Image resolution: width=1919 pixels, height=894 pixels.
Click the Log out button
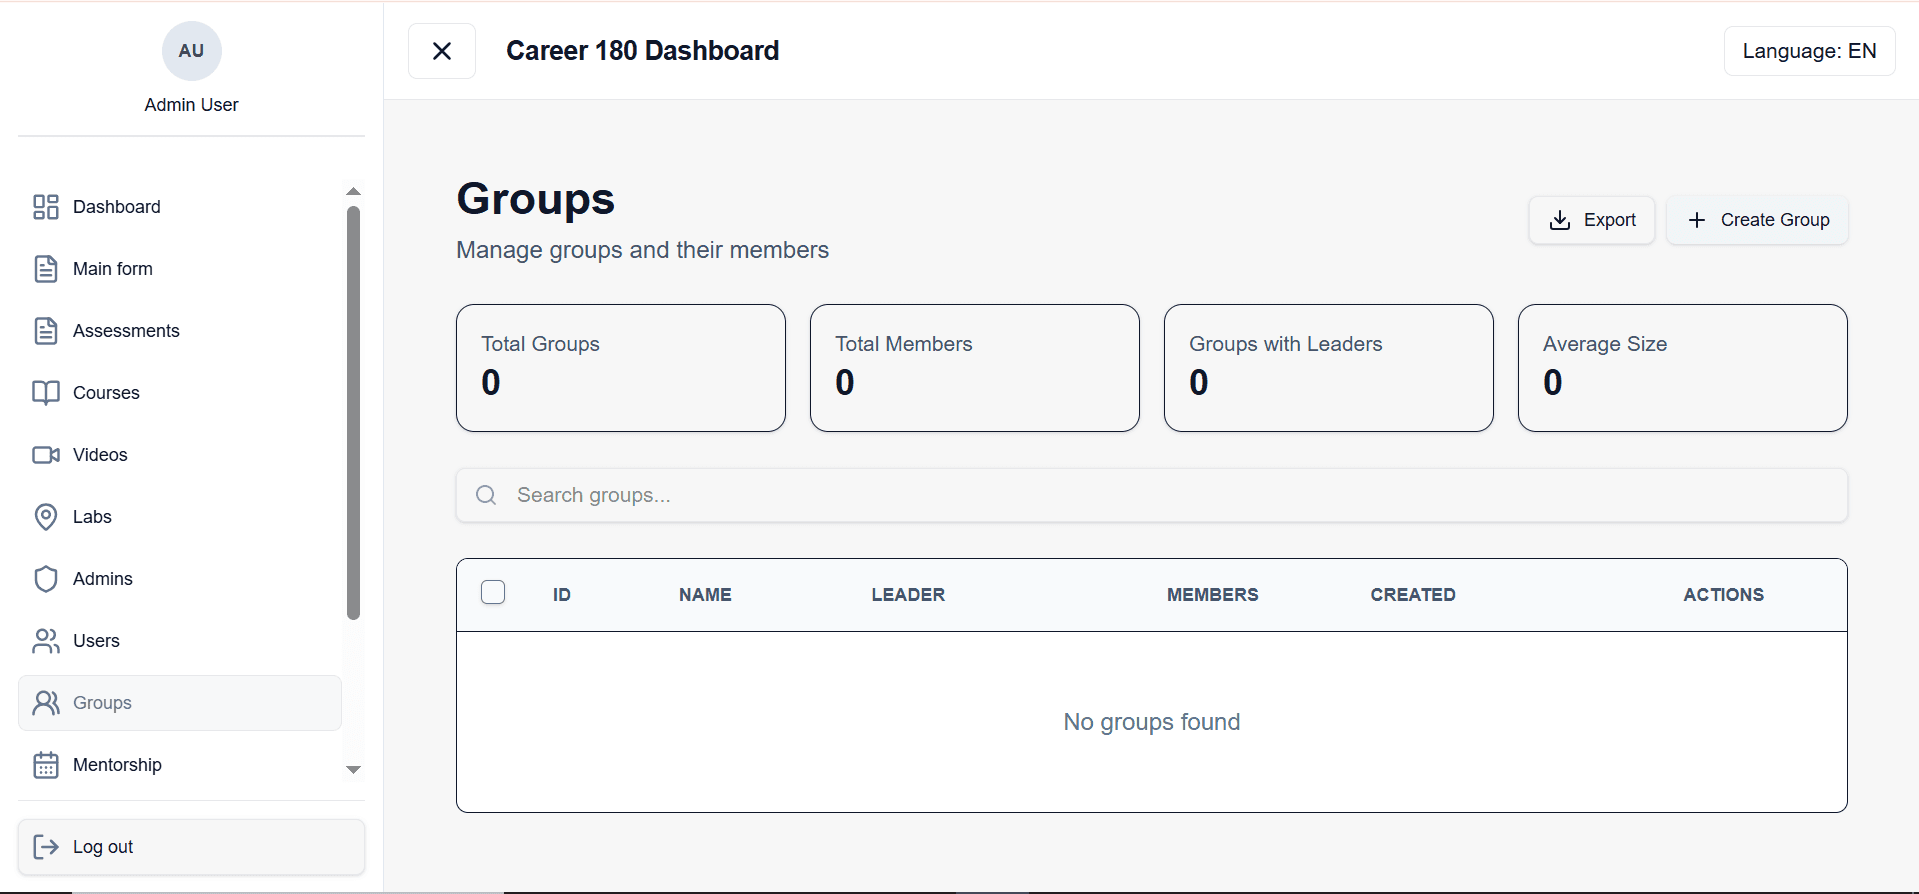(x=191, y=847)
